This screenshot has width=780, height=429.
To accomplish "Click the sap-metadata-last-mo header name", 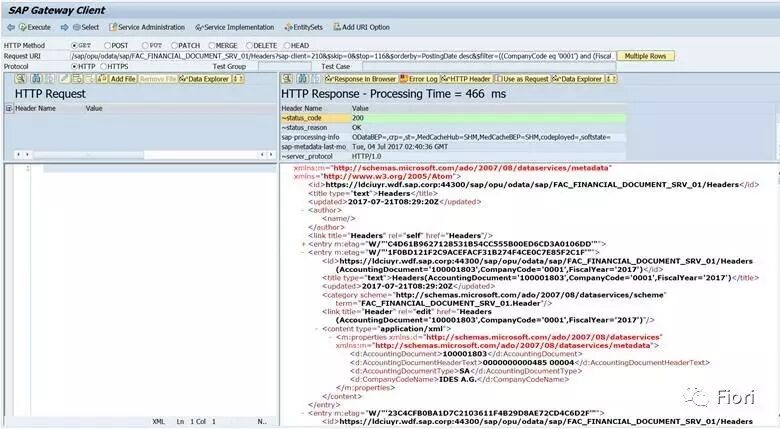I will [313, 147].
